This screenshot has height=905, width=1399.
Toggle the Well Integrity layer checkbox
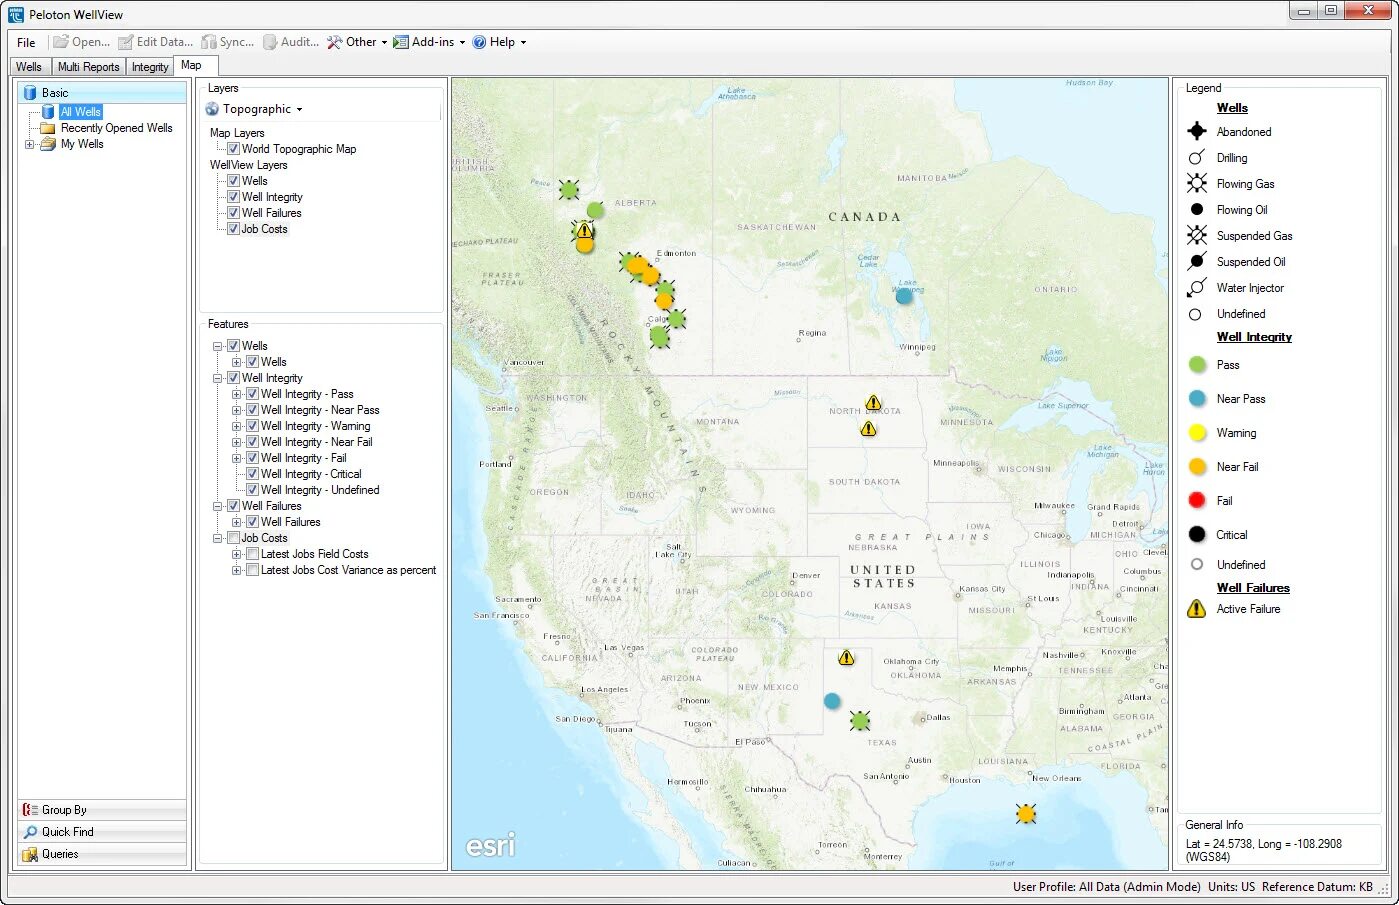[x=233, y=197]
